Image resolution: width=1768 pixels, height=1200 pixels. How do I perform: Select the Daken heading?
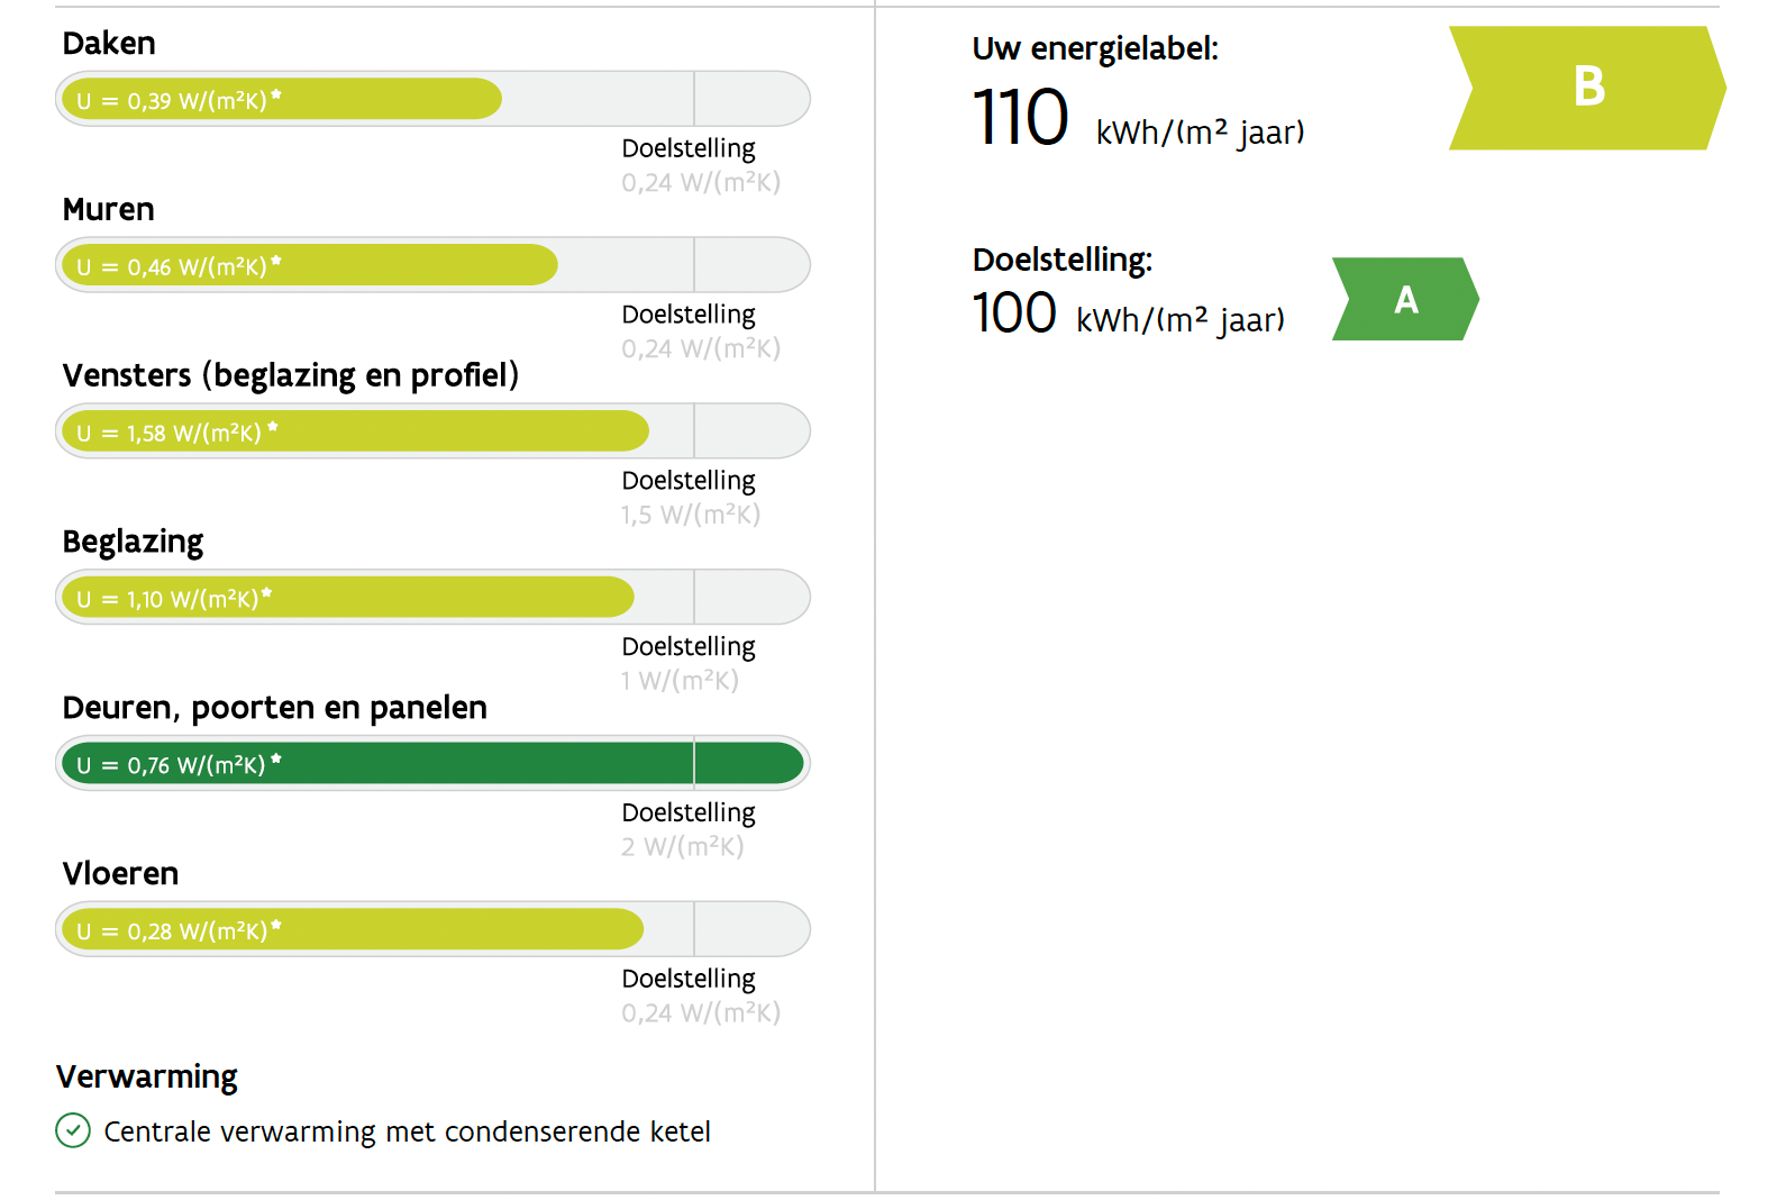(109, 43)
